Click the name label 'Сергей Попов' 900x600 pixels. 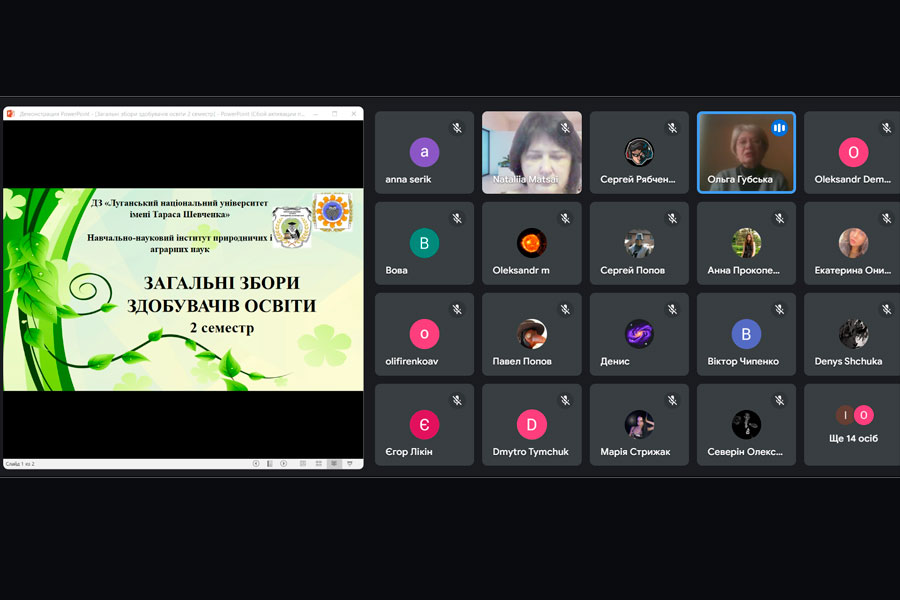tap(633, 270)
